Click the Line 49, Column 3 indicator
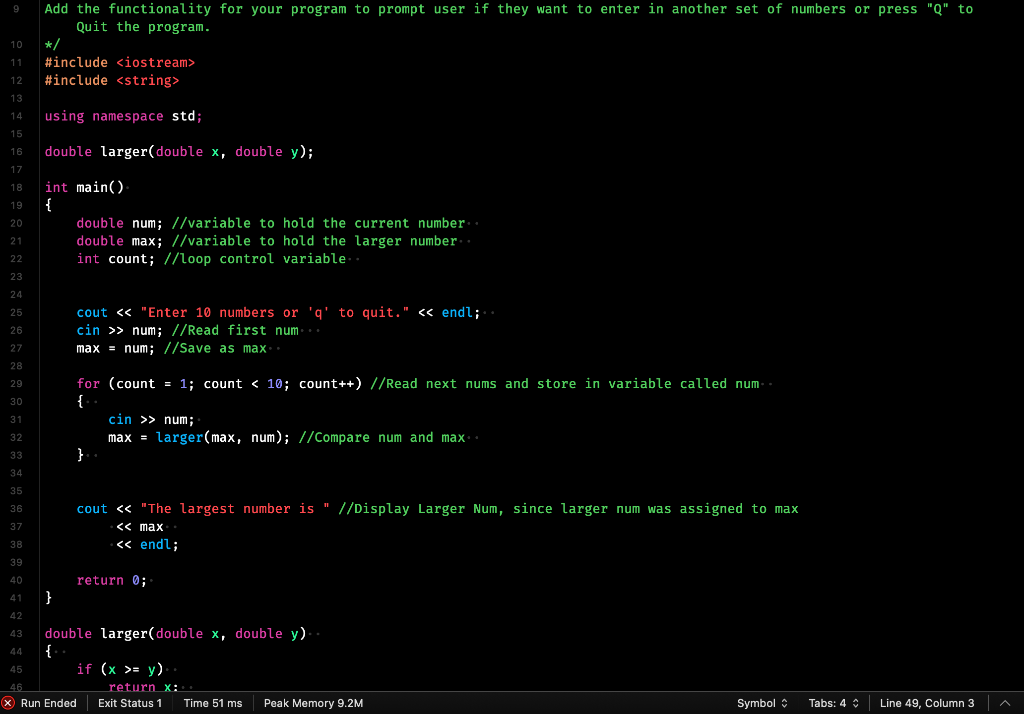Image resolution: width=1024 pixels, height=714 pixels. pyautogui.click(x=926, y=703)
